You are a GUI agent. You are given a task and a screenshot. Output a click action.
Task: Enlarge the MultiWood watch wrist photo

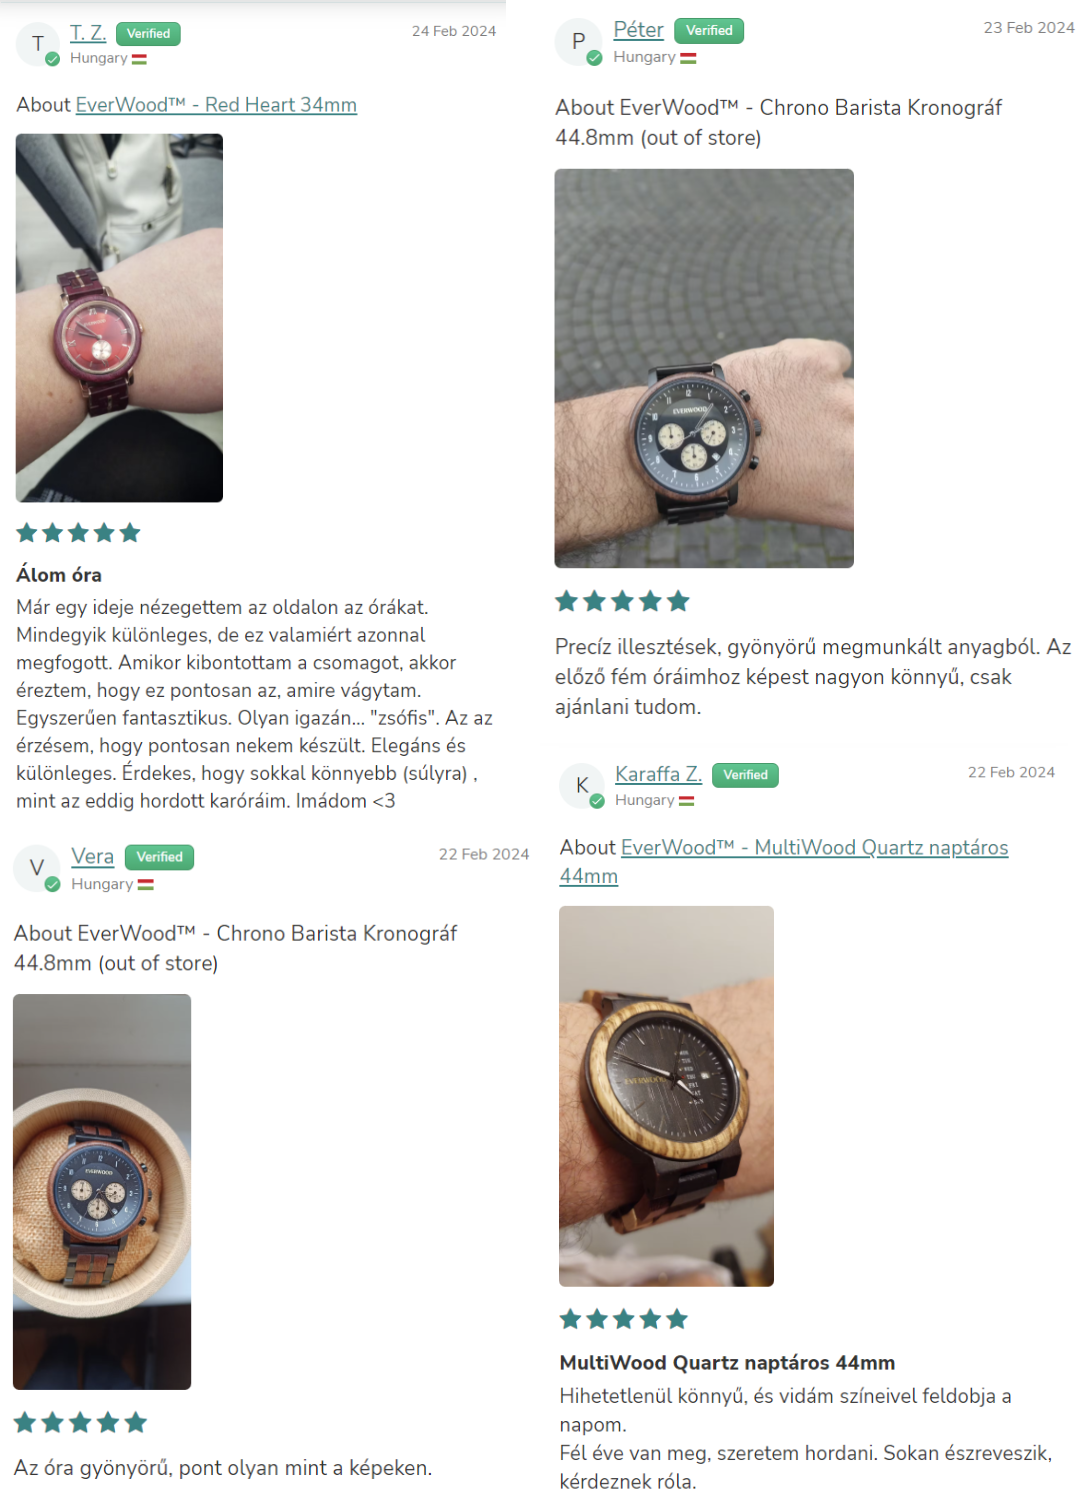[x=666, y=1096]
